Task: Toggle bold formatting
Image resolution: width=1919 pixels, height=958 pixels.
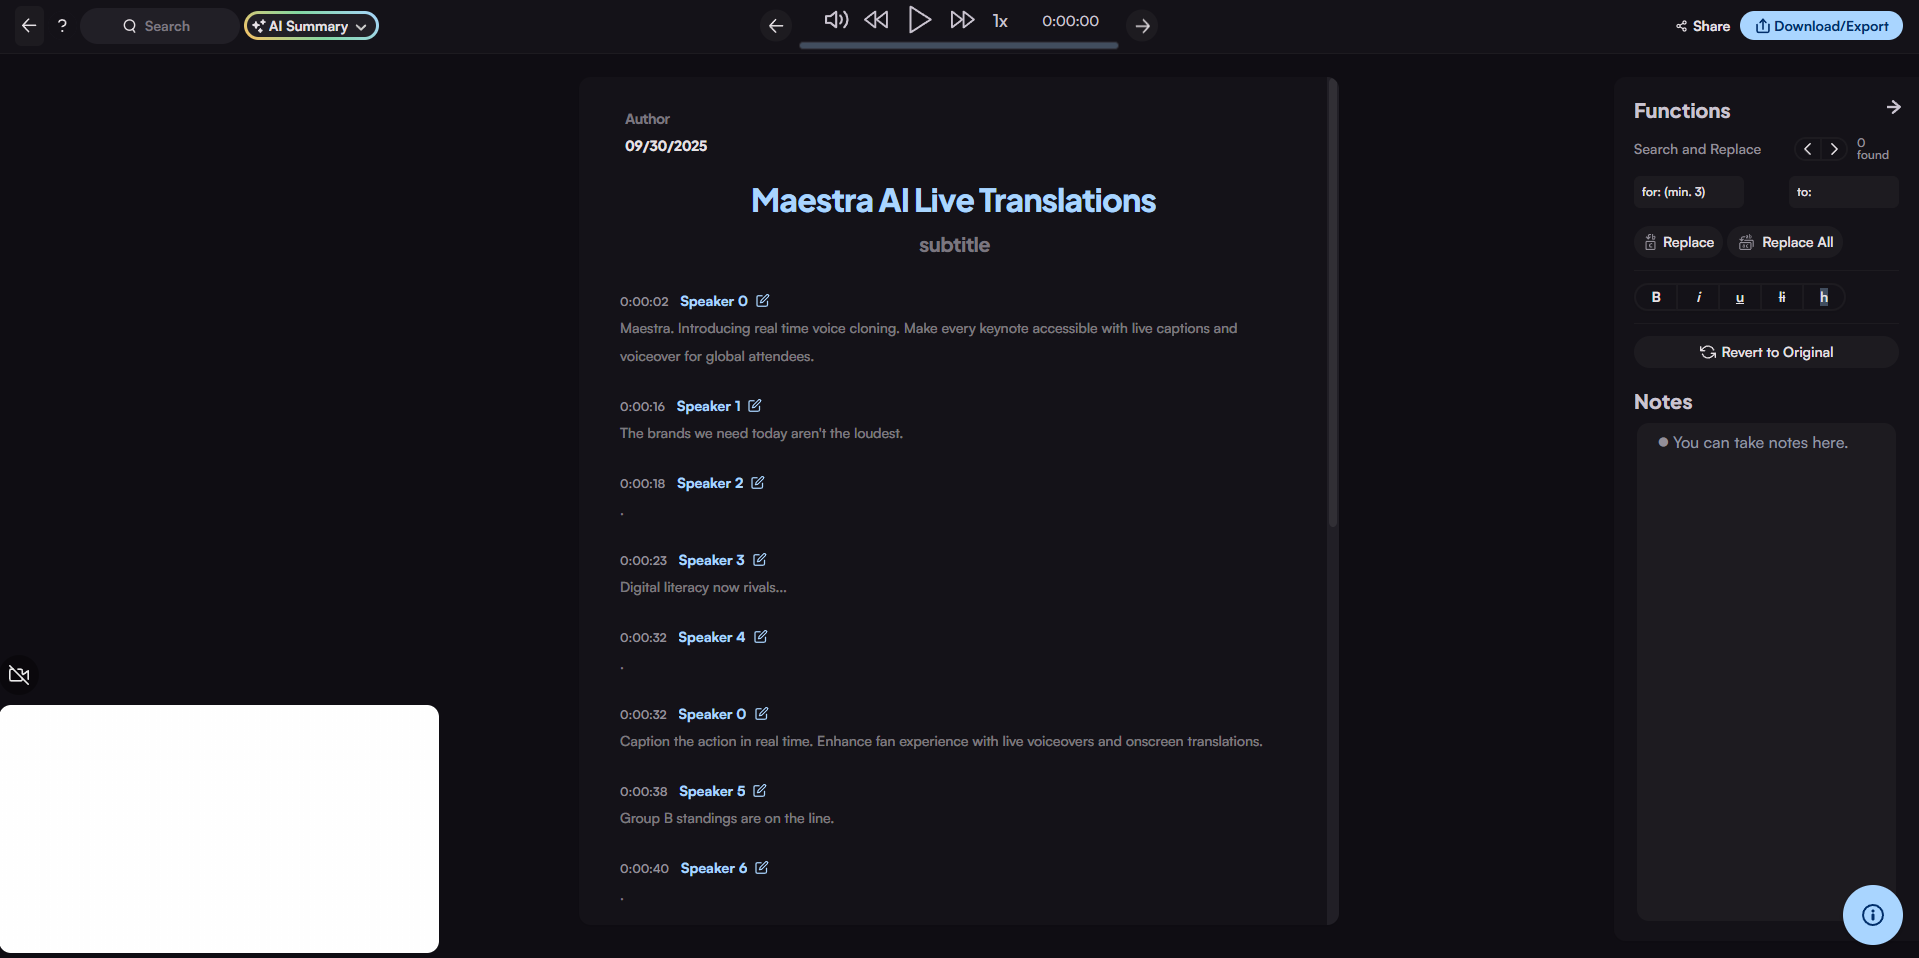Action: point(1656,297)
